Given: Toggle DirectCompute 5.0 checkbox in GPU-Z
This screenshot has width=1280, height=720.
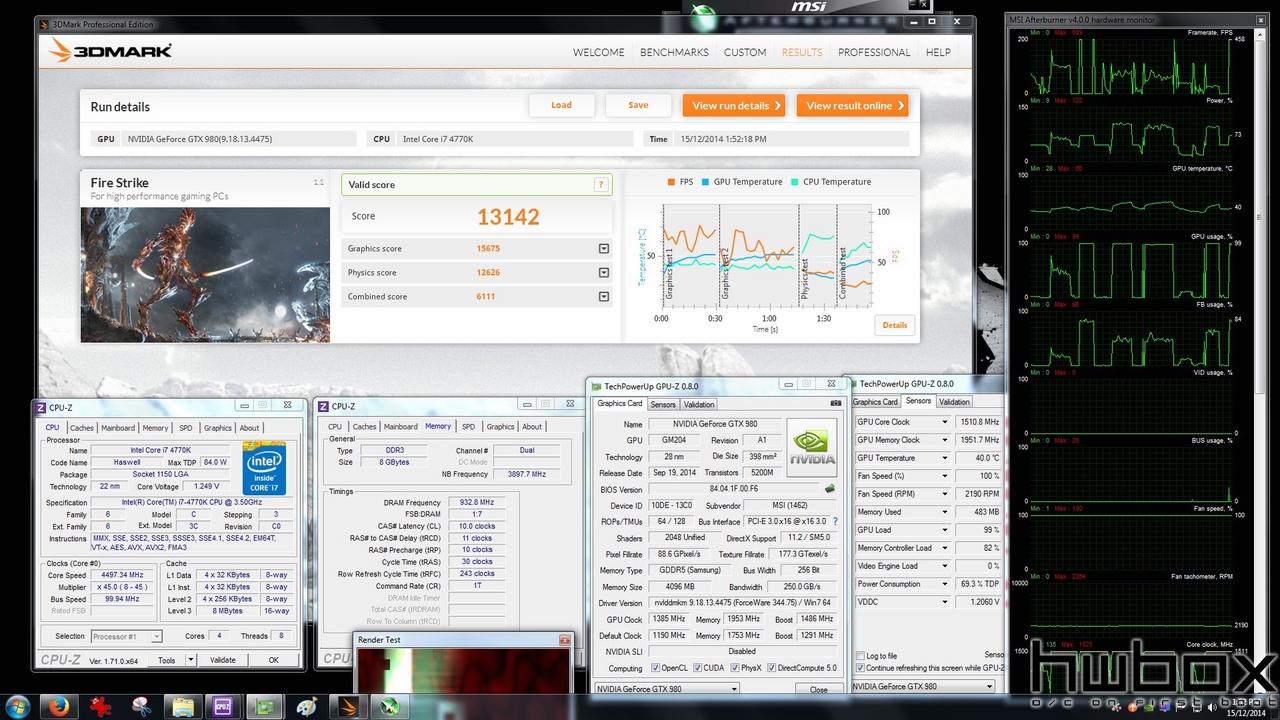Looking at the screenshot, I should point(771,668).
